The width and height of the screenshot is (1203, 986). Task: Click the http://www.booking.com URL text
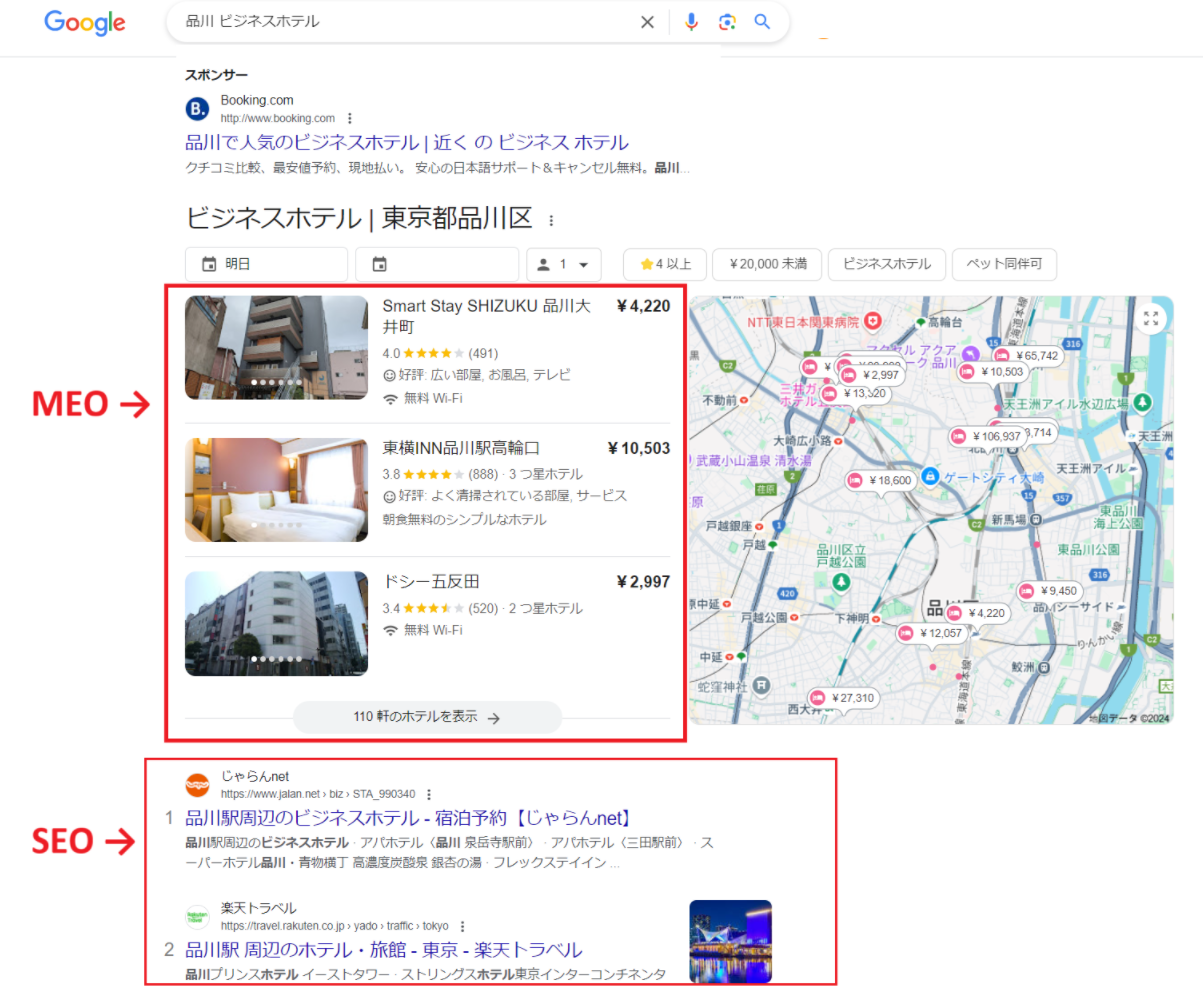(277, 118)
